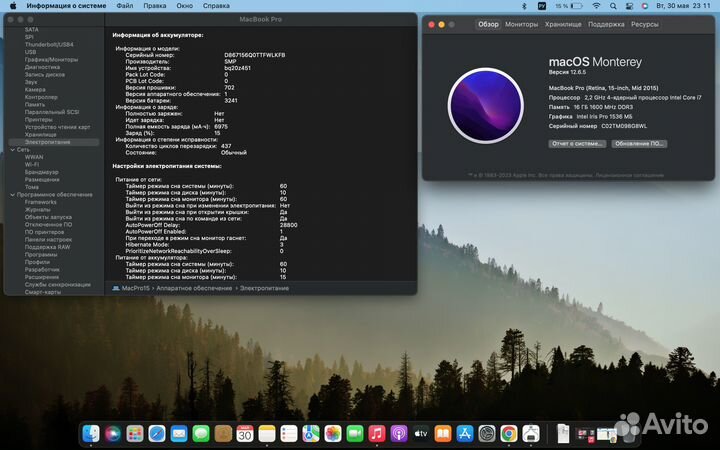The image size is (720, 450).
Task: Click the battery serial number D867156Q0TTFWLKFB
Action: (255, 55)
